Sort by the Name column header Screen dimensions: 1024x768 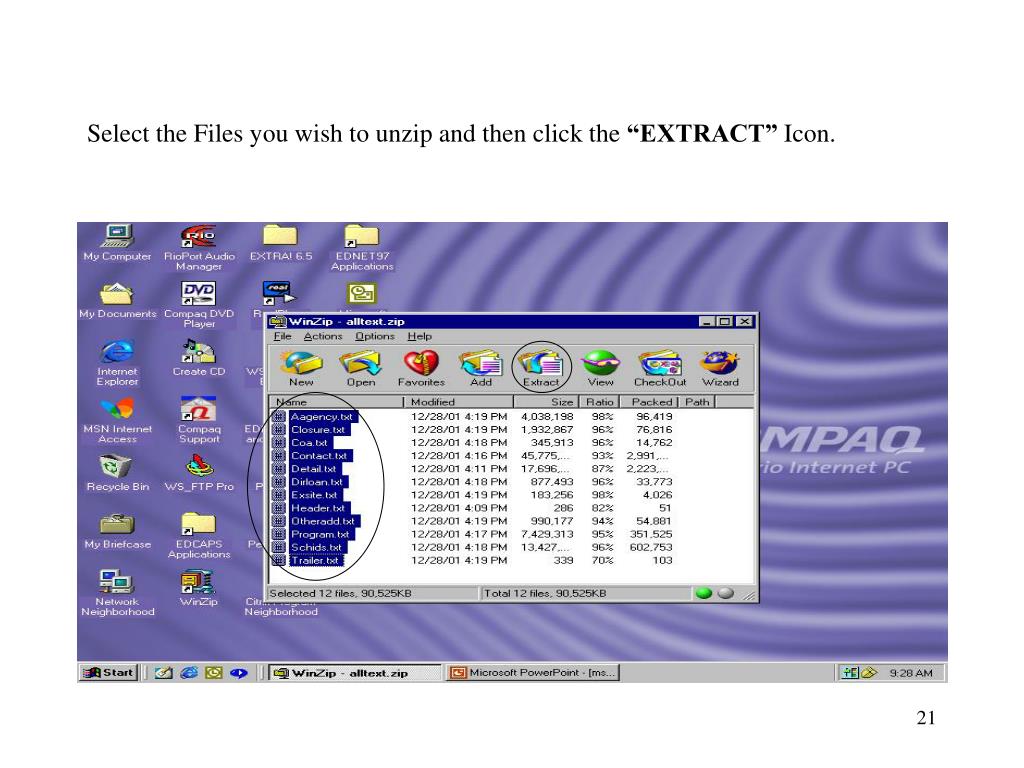tap(336, 402)
